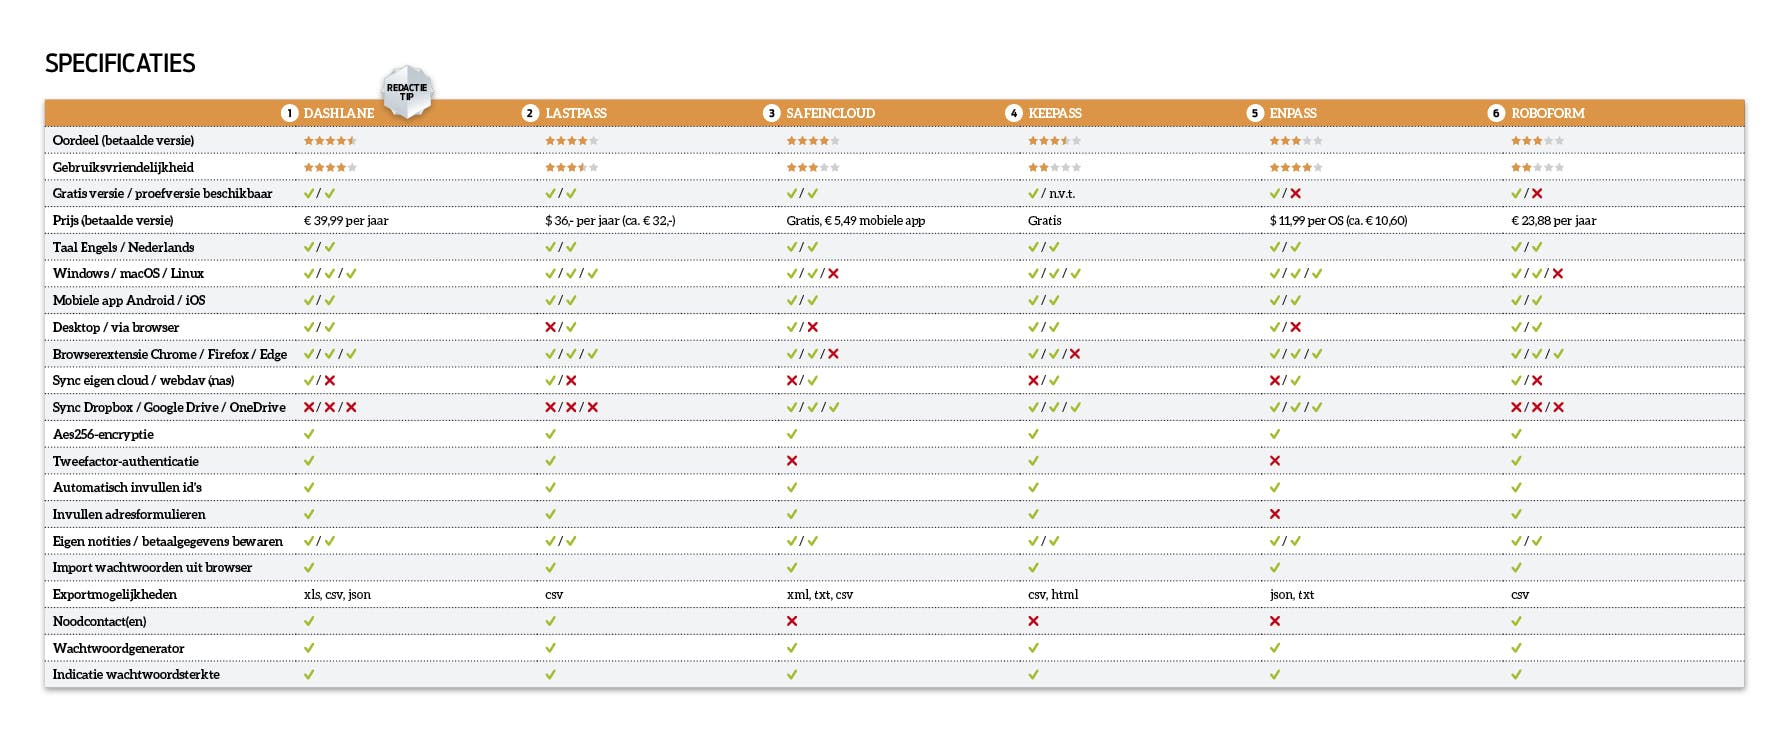Click the green check for RoboForm Wachtwoordgenerator
Viewport: 1789px width, 732px height.
[x=1516, y=648]
